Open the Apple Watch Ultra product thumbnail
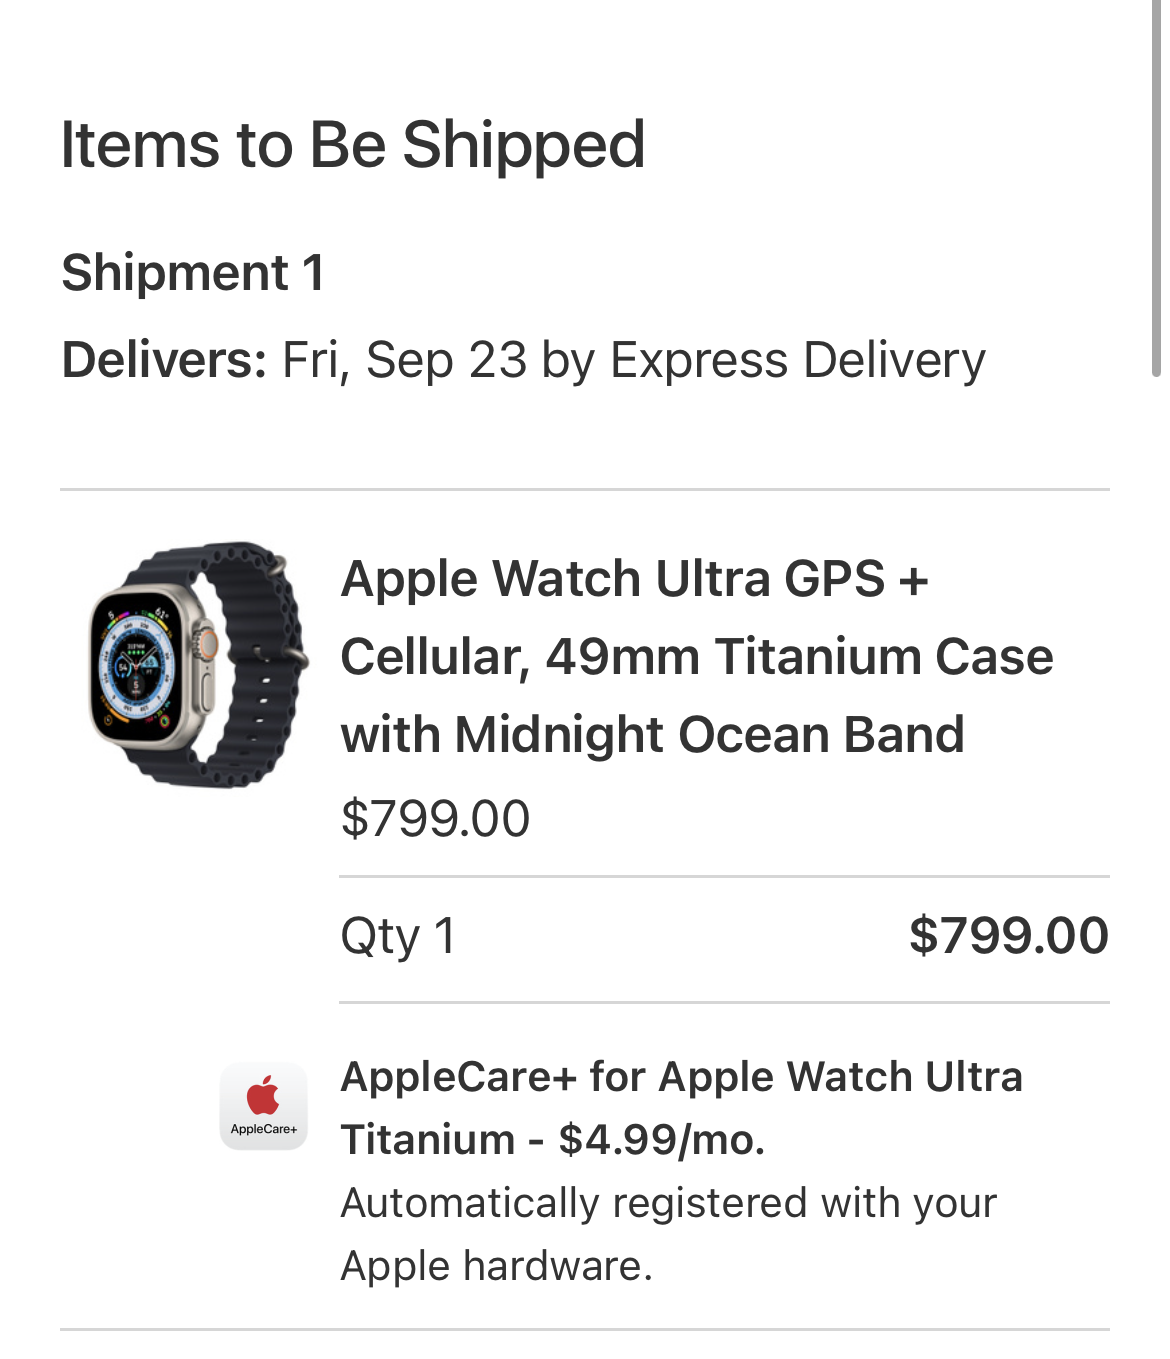 coord(197,665)
